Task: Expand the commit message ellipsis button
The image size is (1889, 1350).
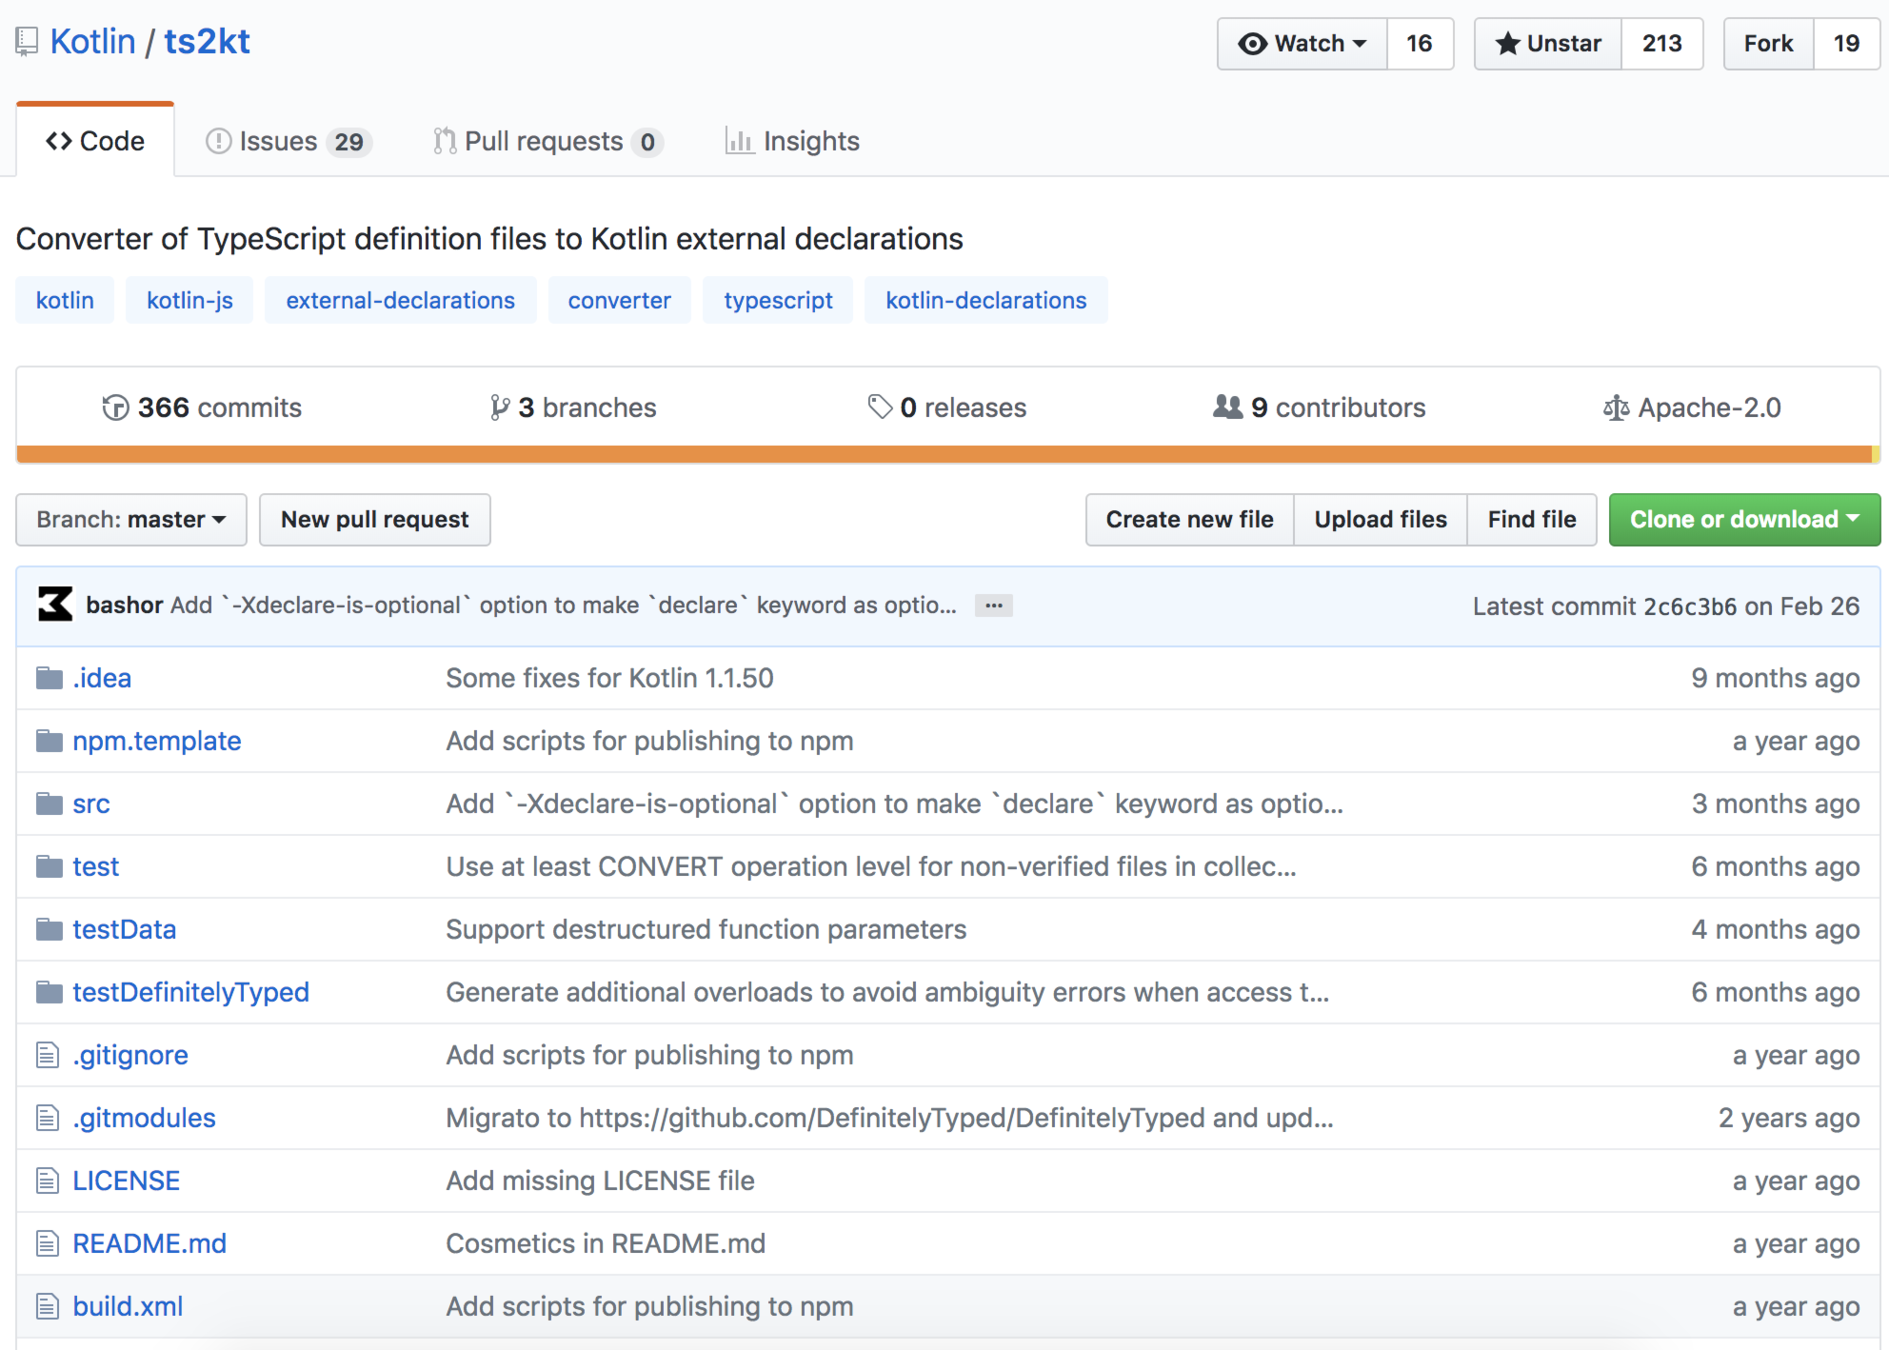Action: pyautogui.click(x=994, y=606)
